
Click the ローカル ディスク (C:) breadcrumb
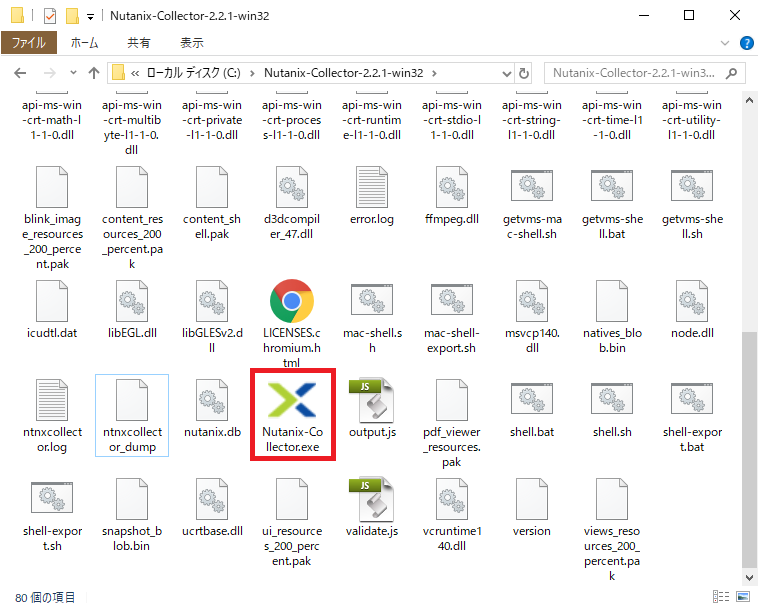[x=193, y=73]
